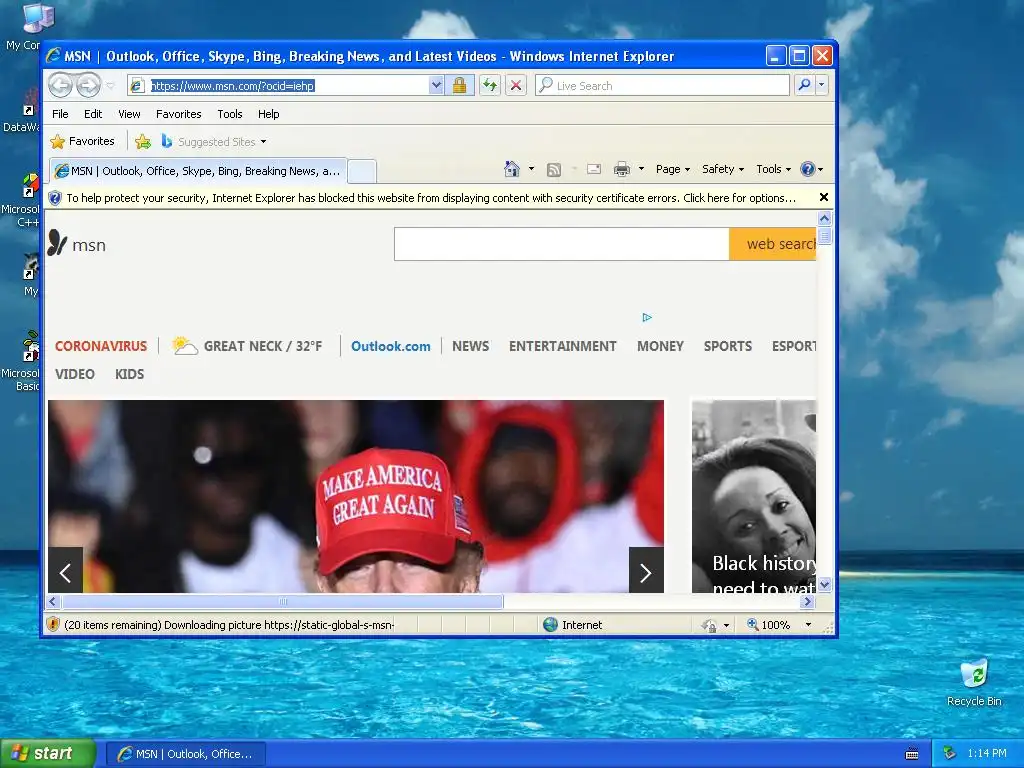Viewport: 1024px width, 768px height.
Task: Click the horizontal scrollbar thumb
Action: [x=282, y=601]
